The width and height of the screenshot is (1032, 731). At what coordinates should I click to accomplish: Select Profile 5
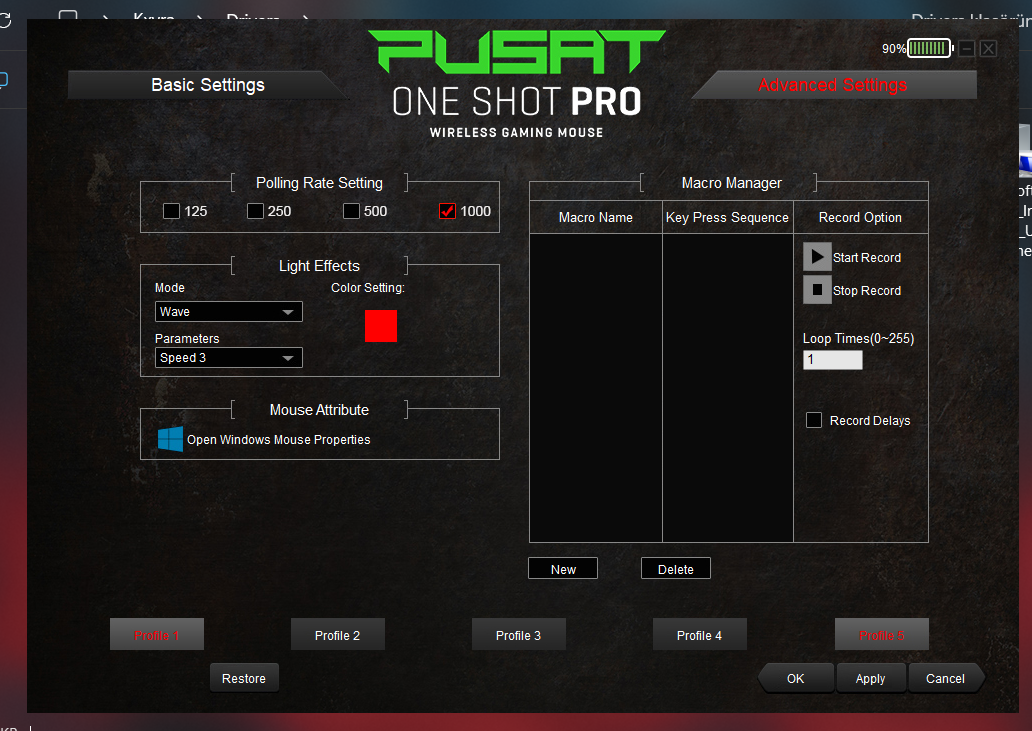tap(882, 634)
